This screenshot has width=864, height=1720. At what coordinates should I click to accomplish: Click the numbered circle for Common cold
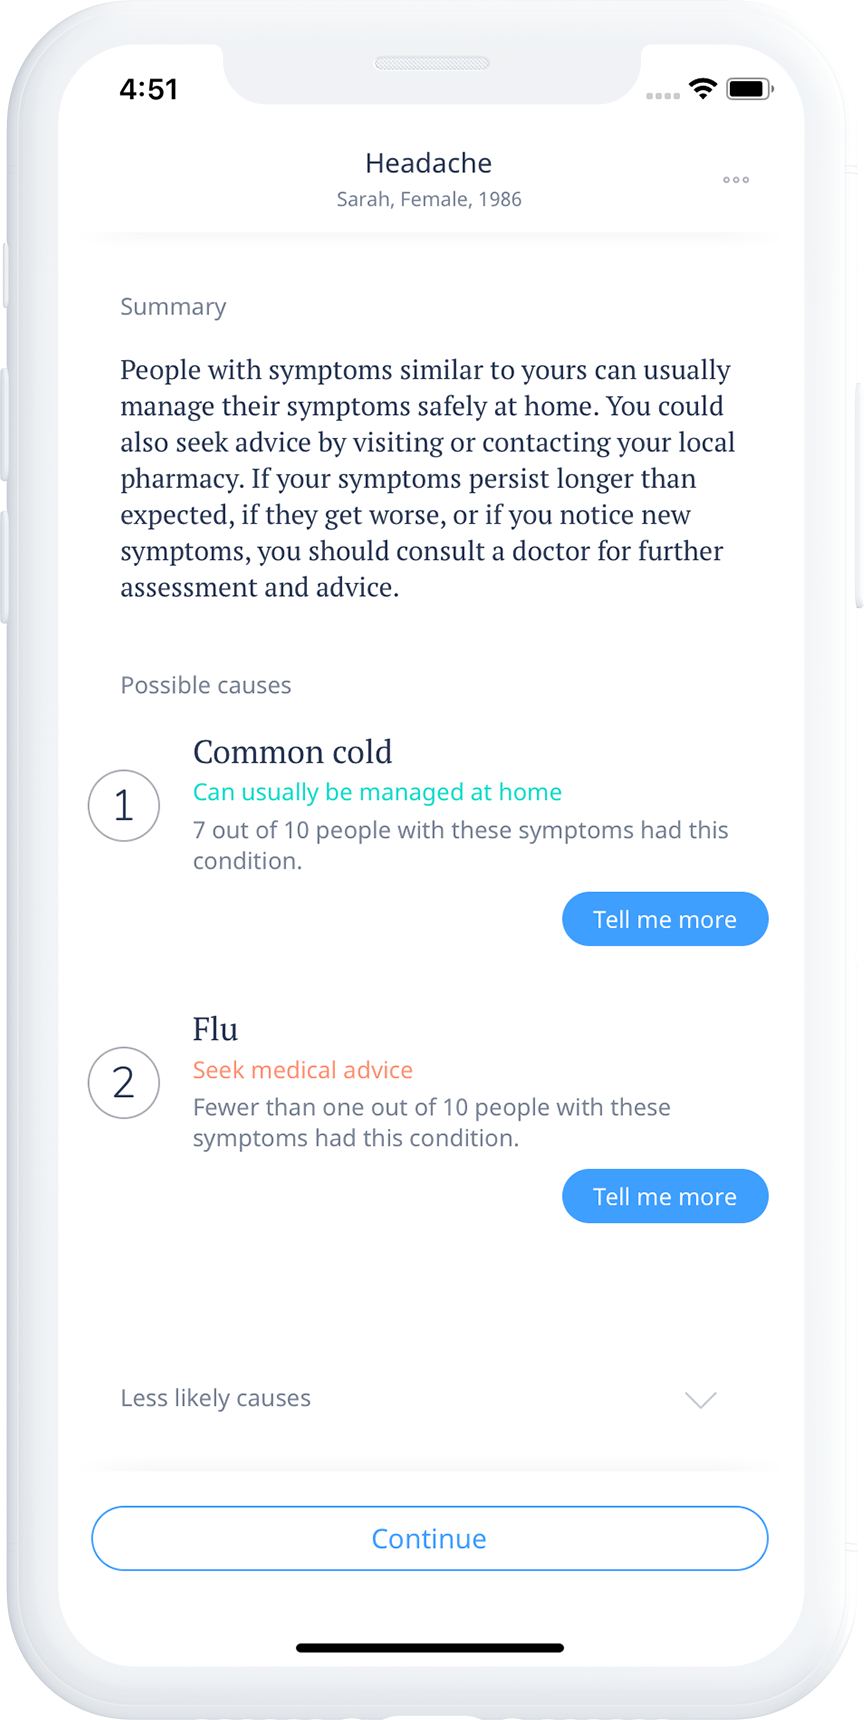click(123, 805)
